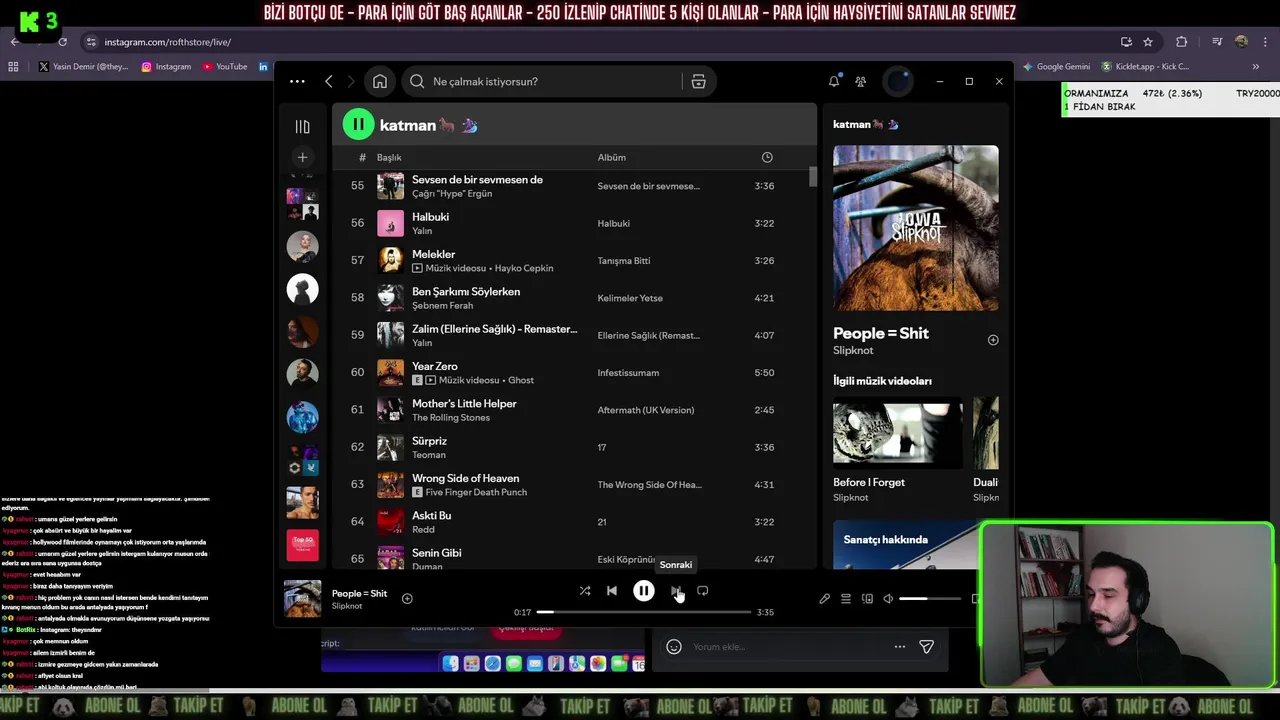1280x720 pixels.
Task: Open Kicklet.app bookmark
Action: [1145, 66]
